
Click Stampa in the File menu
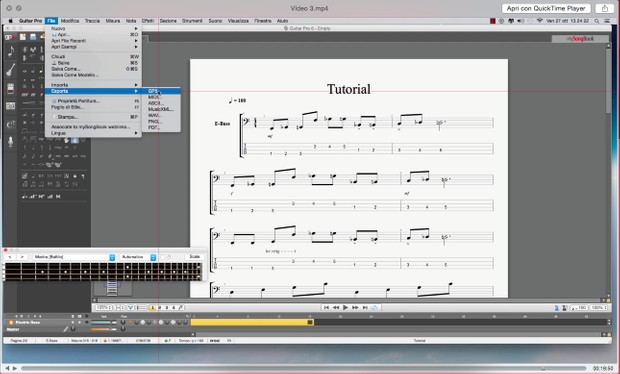[93, 117]
